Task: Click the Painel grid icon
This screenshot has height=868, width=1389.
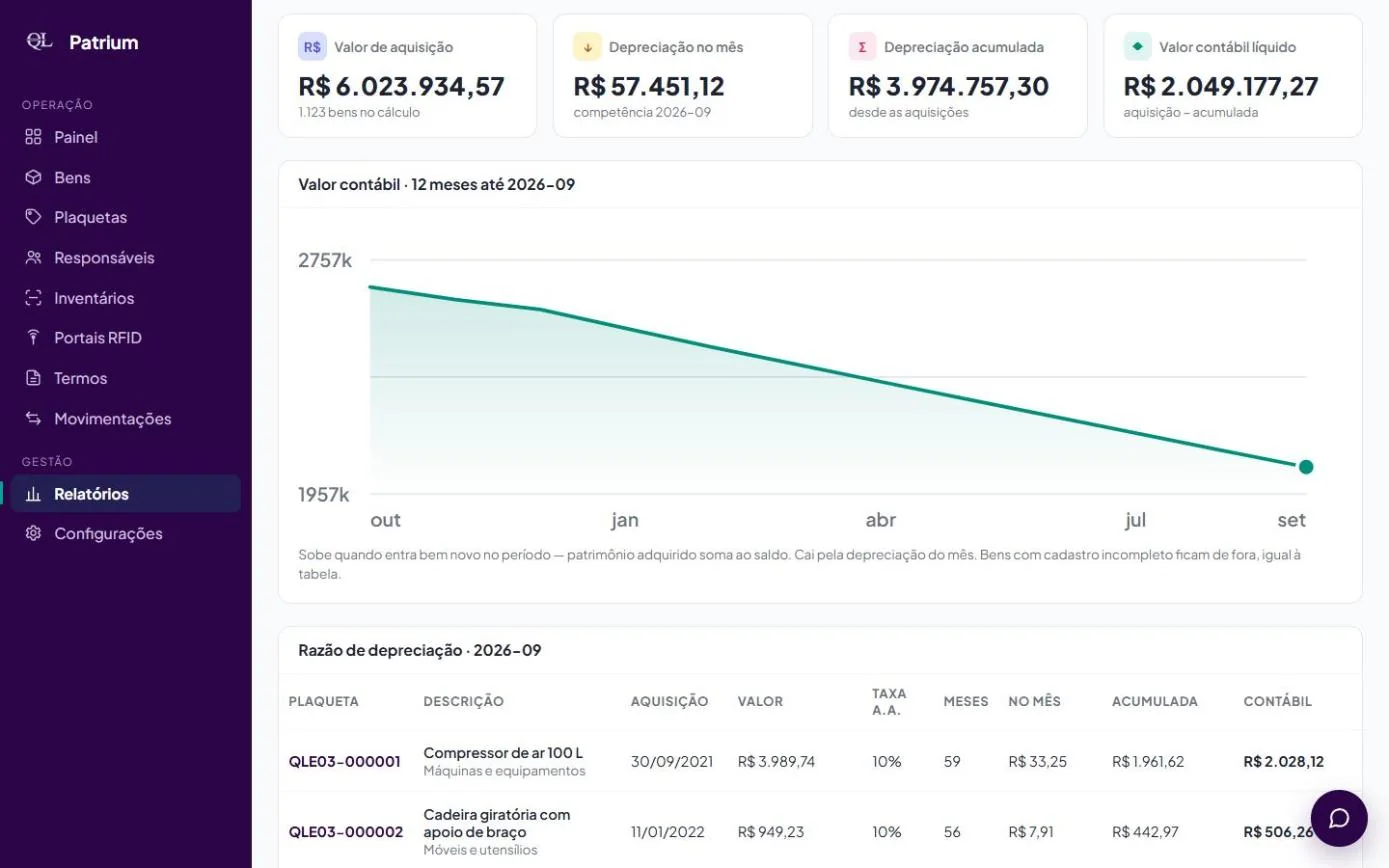Action: coord(33,137)
